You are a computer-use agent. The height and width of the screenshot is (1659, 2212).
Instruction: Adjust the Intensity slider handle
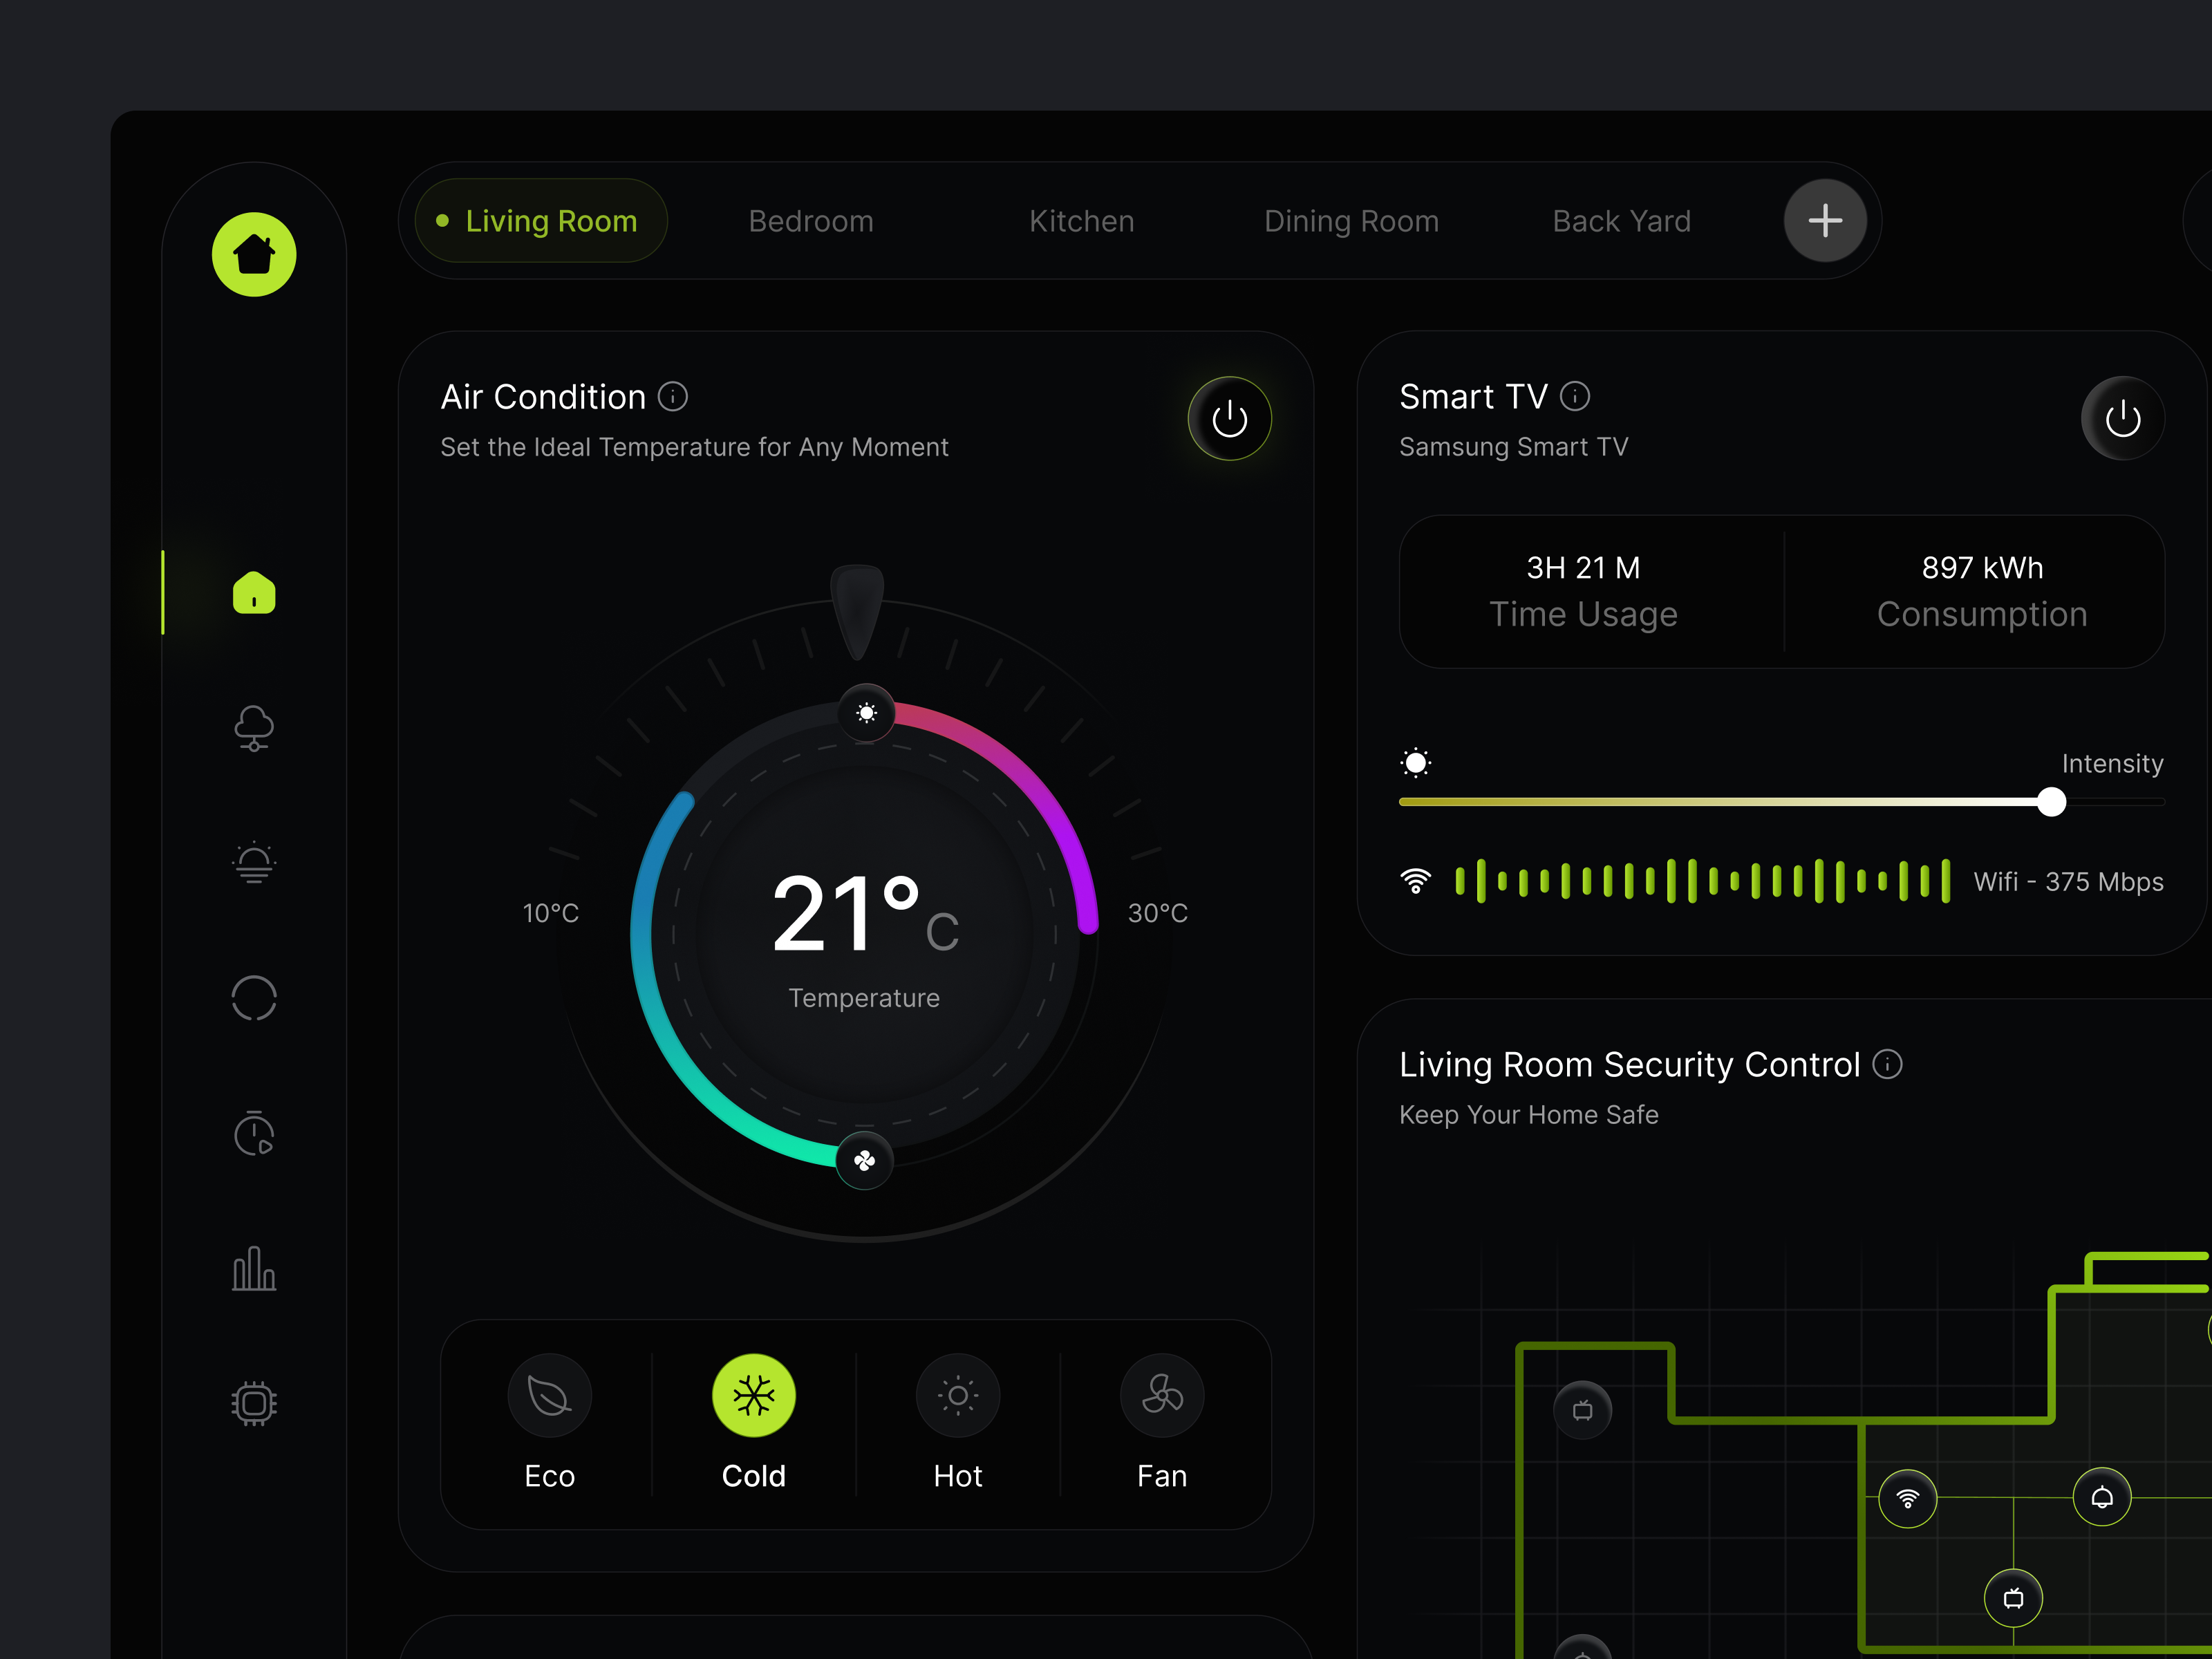pyautogui.click(x=2051, y=802)
